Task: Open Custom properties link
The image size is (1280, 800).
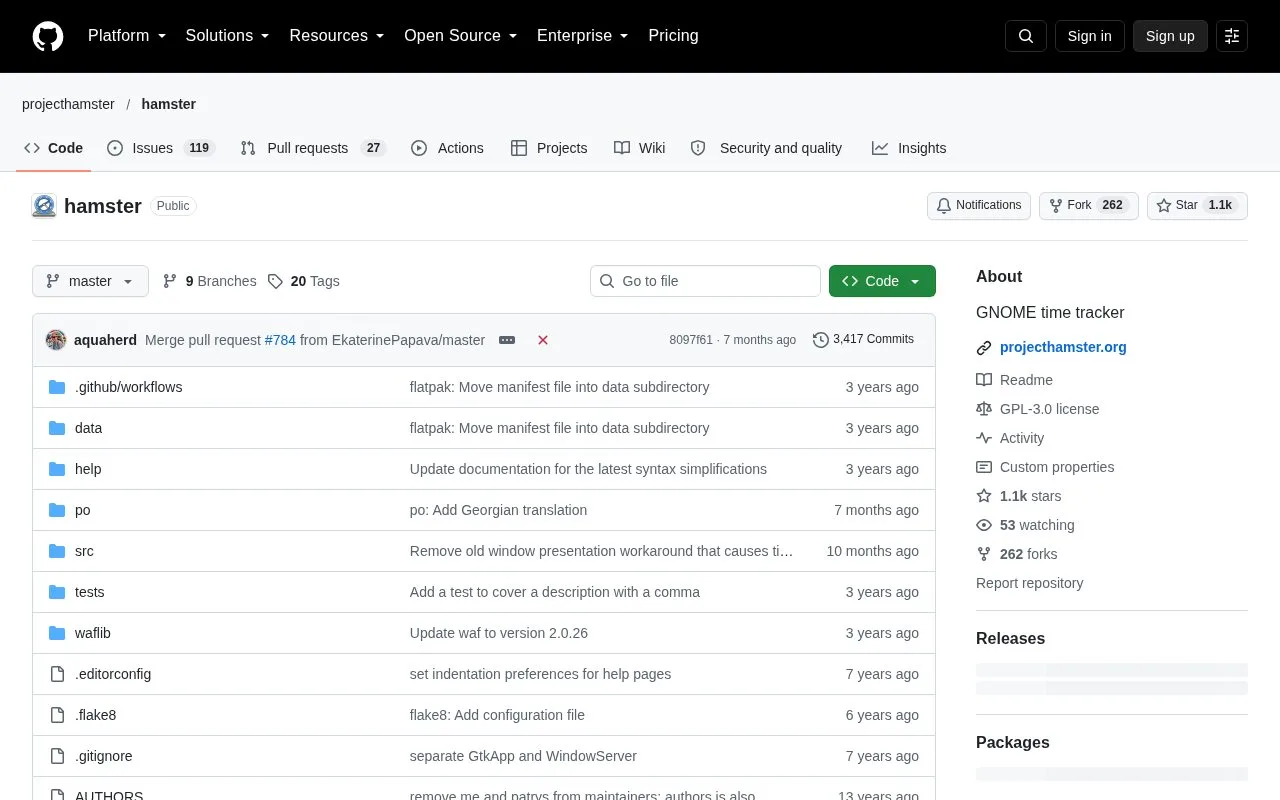Action: (x=1057, y=467)
